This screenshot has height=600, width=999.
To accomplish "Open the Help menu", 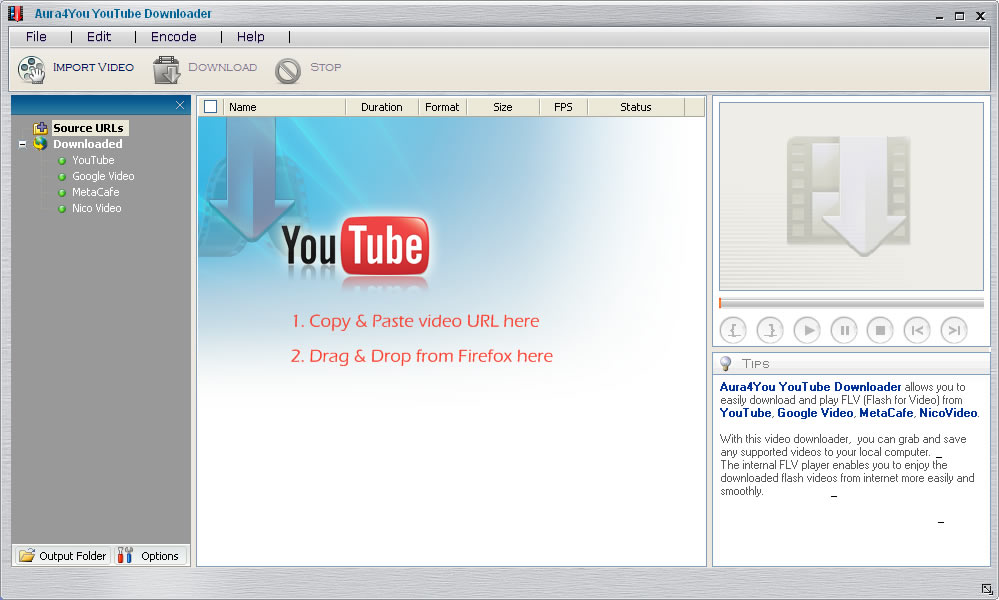I will [x=250, y=37].
